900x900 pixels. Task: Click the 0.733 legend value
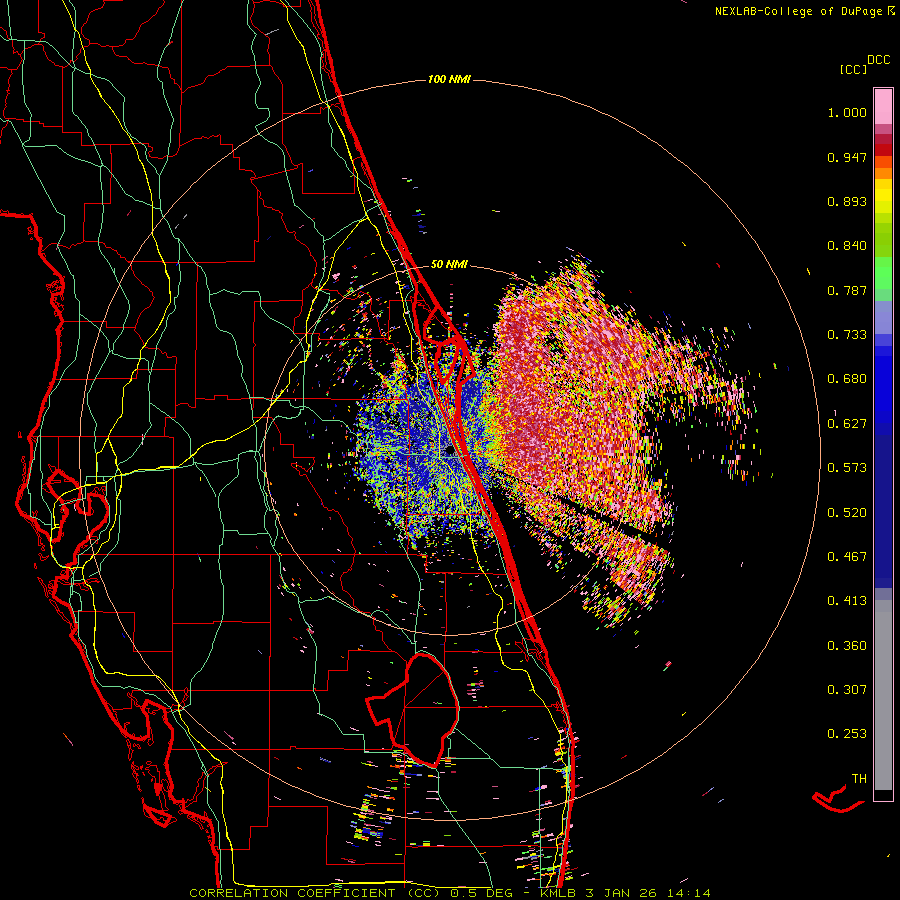pyautogui.click(x=847, y=335)
